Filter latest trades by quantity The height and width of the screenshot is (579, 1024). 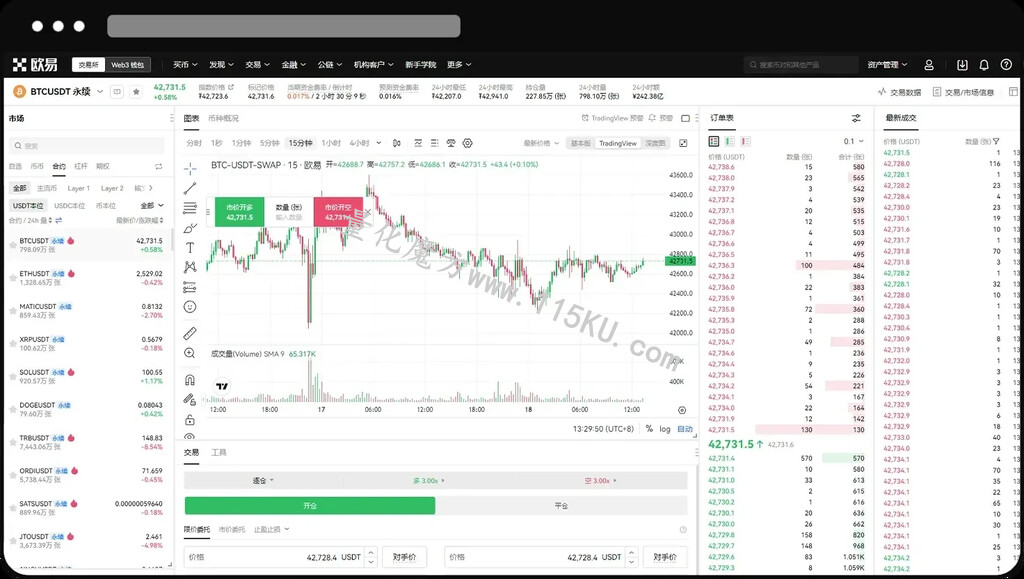pos(996,142)
